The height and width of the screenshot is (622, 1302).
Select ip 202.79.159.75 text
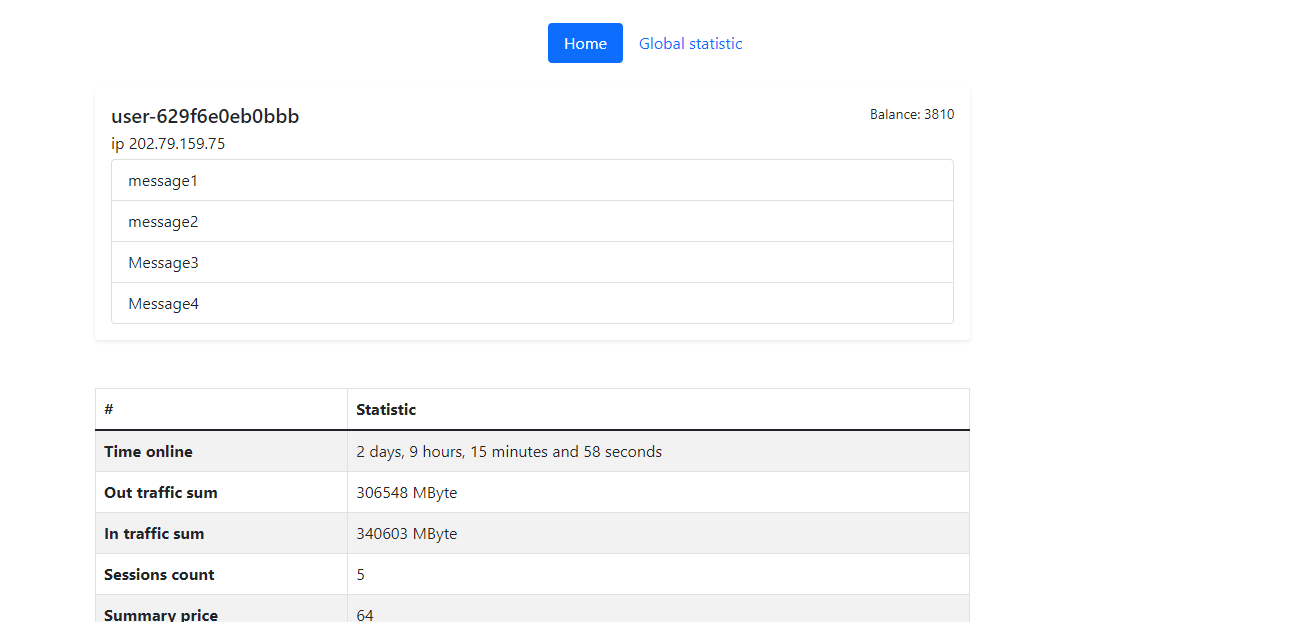(168, 143)
